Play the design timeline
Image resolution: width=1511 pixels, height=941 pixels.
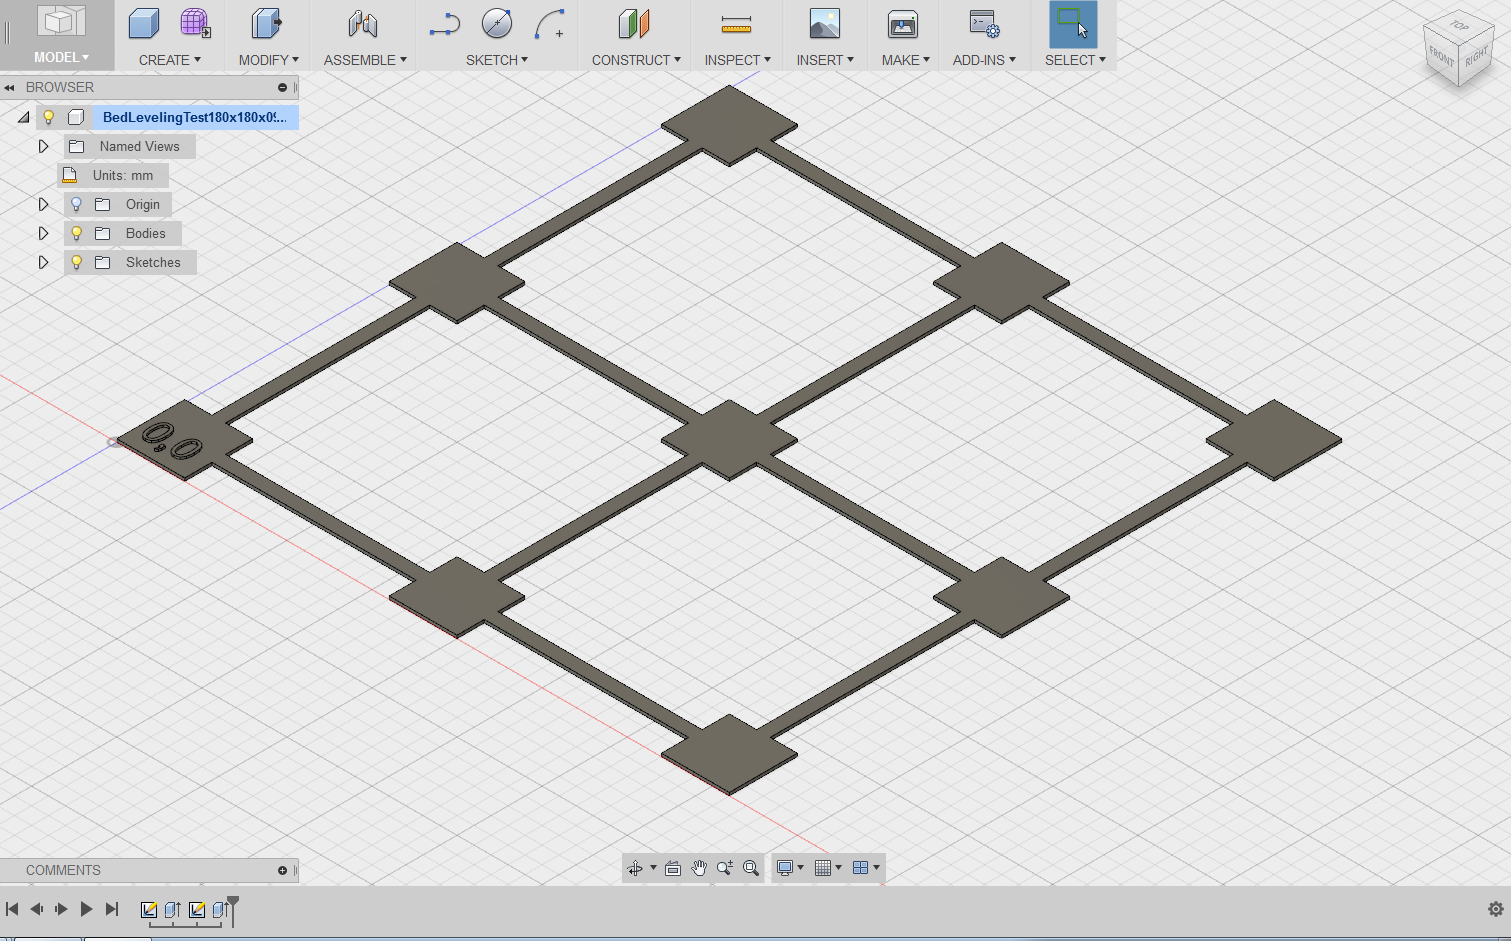[86, 909]
